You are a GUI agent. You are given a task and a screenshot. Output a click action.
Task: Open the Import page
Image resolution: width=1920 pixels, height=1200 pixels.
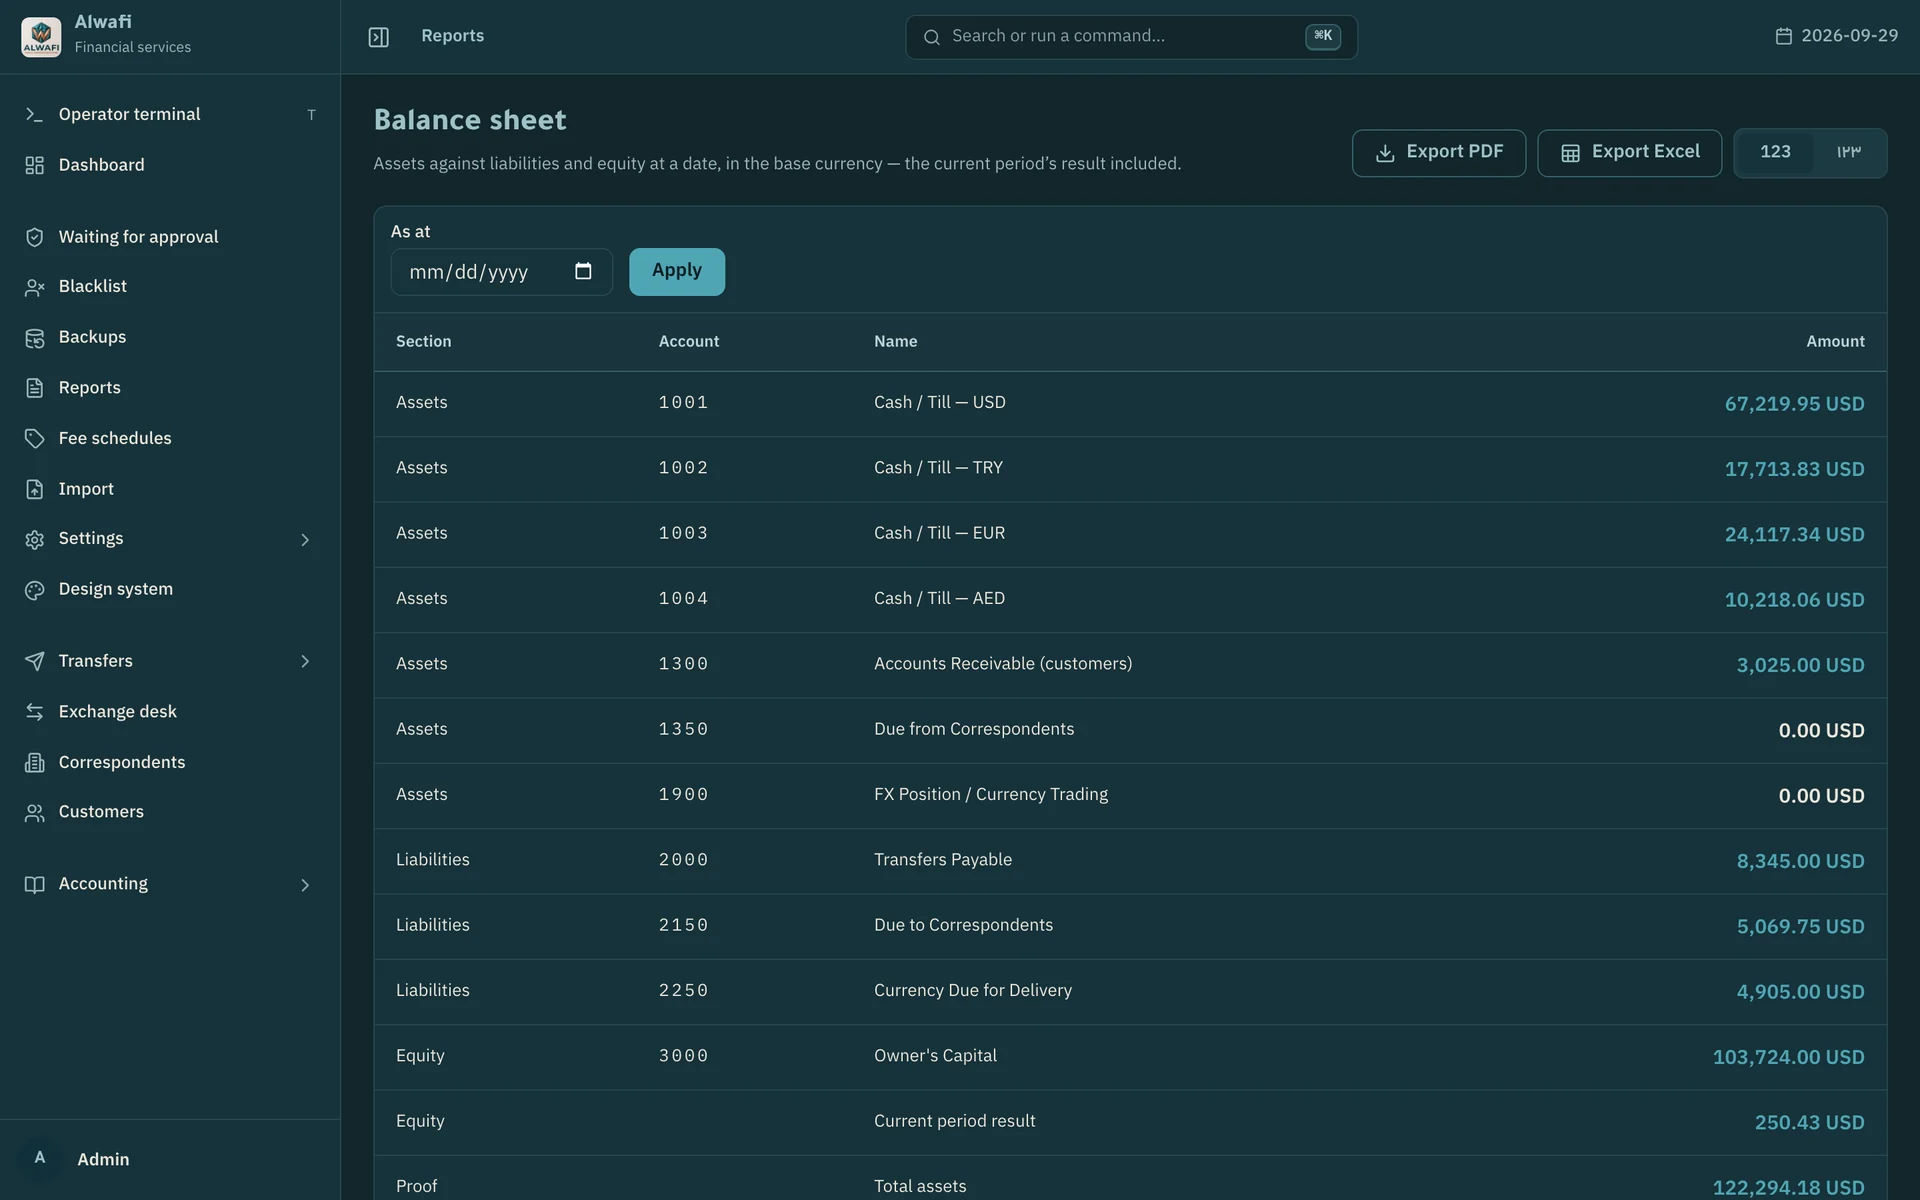pyautogui.click(x=170, y=489)
